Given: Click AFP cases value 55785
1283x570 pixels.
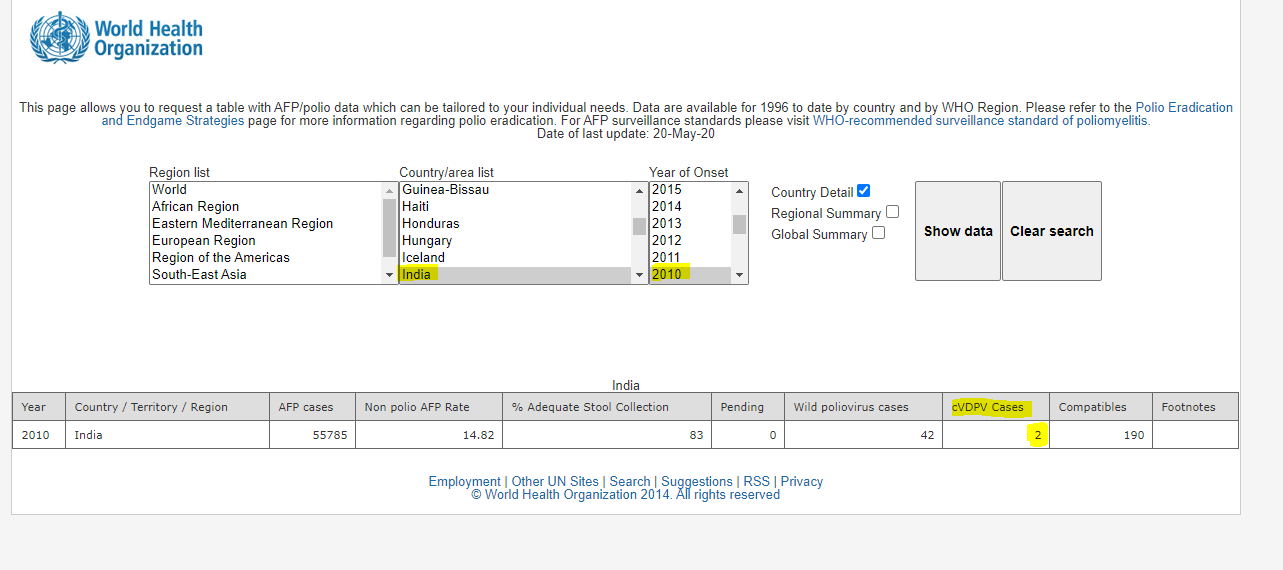Looking at the screenshot, I should coord(313,435).
